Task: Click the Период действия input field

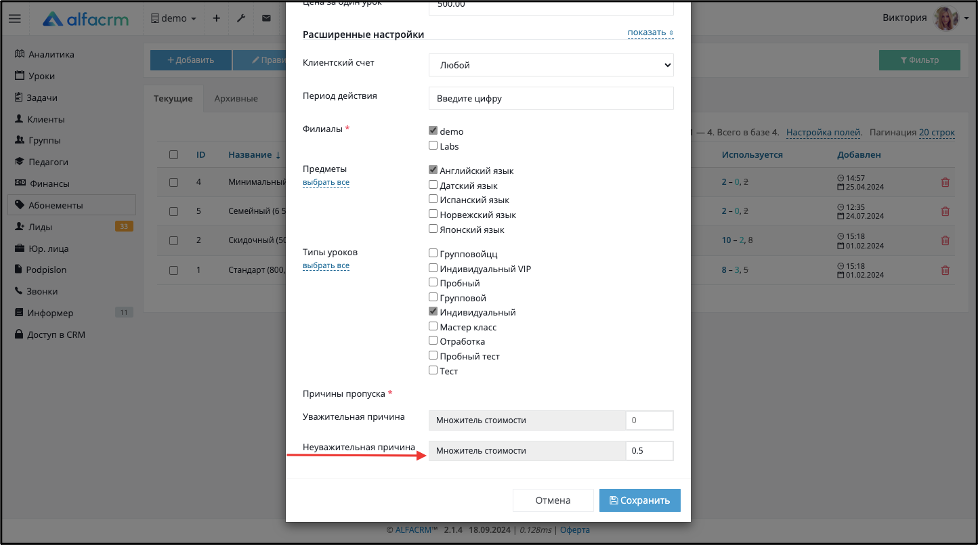Action: click(x=551, y=99)
